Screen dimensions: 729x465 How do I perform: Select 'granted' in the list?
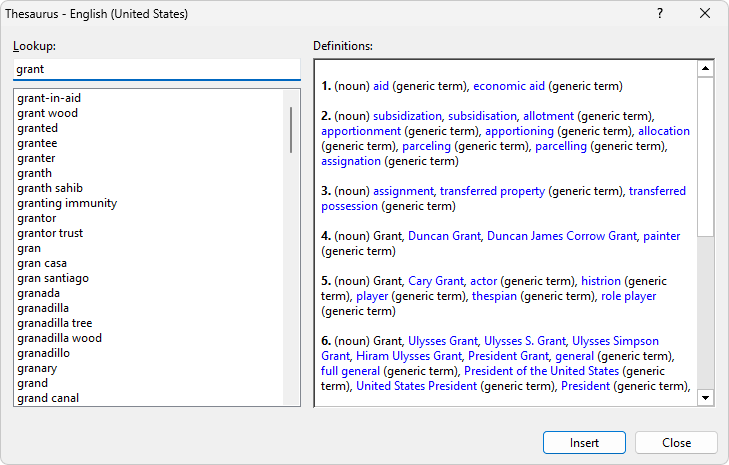(x=149, y=128)
